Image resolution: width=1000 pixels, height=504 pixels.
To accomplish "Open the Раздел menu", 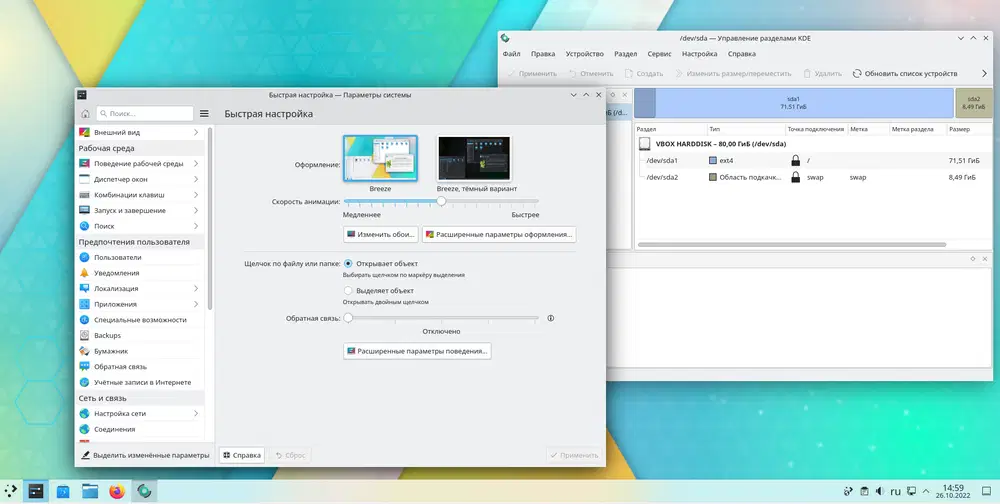I will [626, 54].
